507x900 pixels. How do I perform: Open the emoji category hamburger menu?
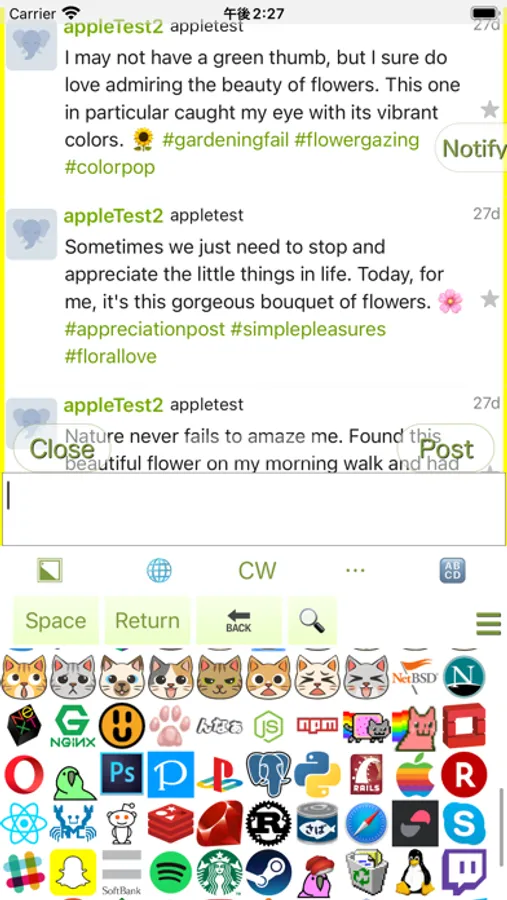click(489, 624)
